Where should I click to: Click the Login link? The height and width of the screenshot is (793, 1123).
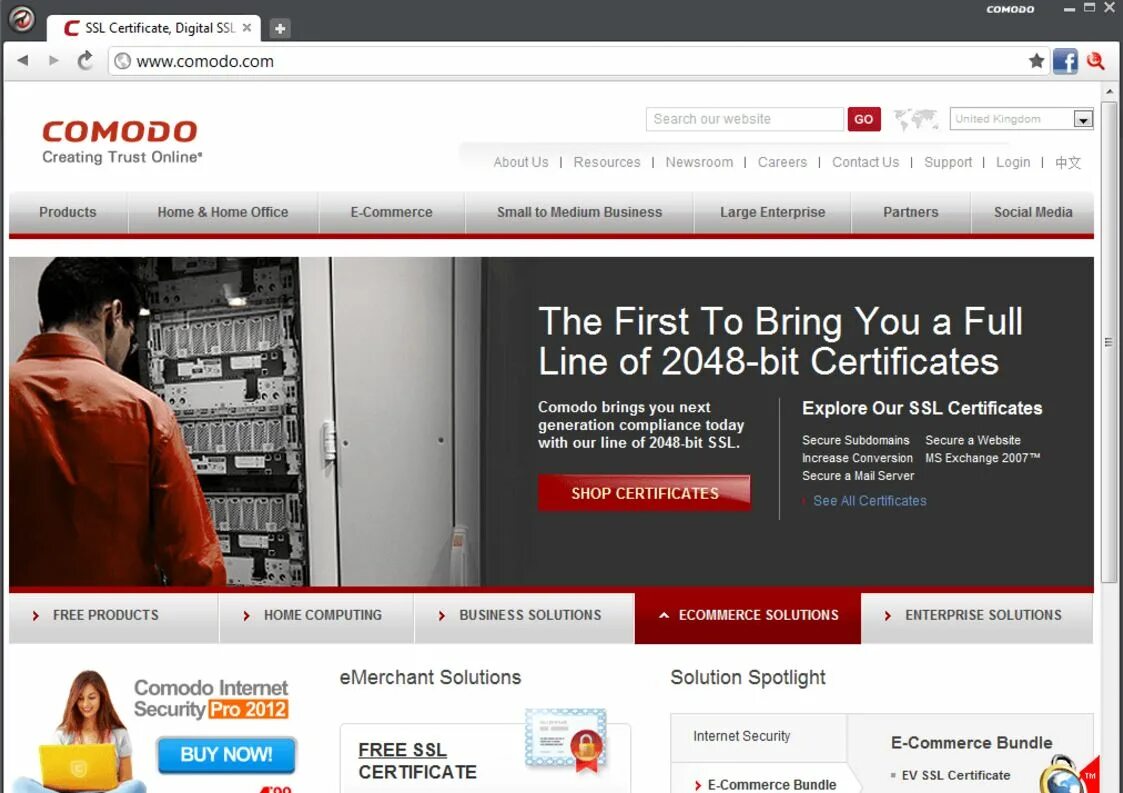1013,162
